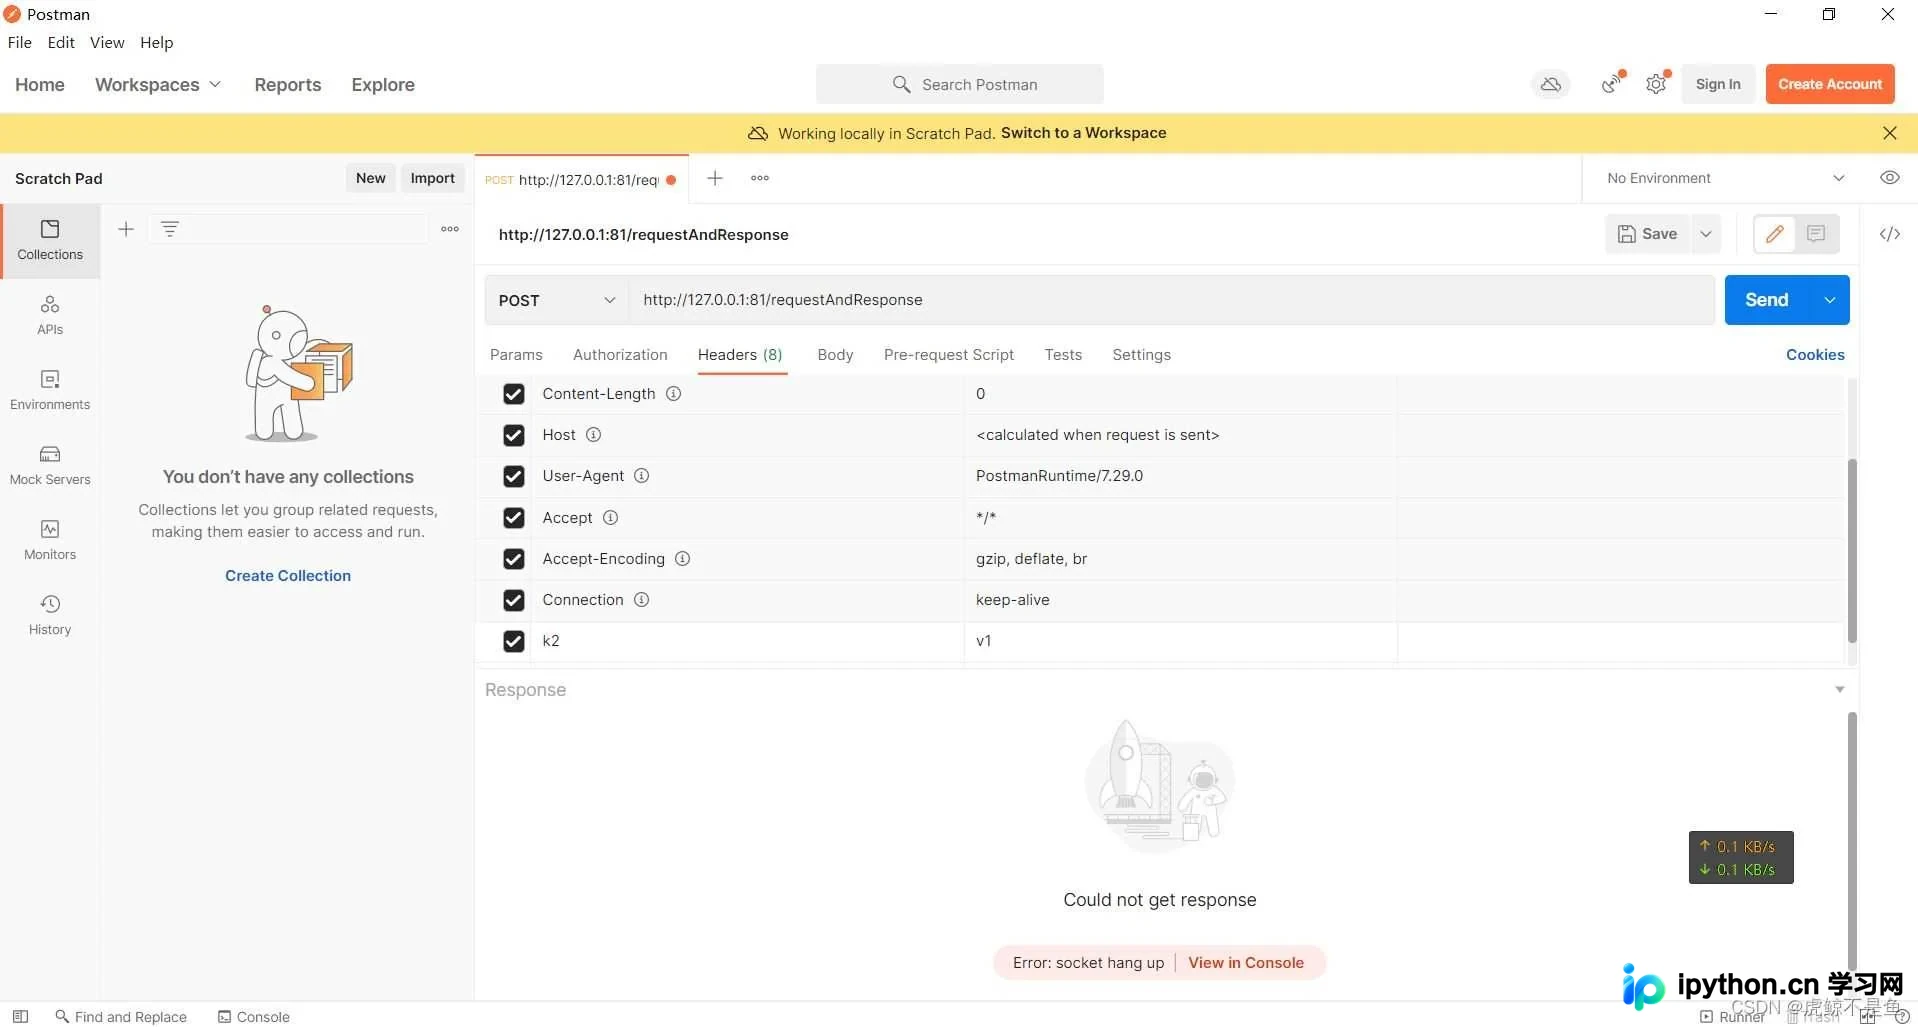Screen dimensions: 1918x1027
Task: Open the Environments sidebar panel
Action: [x=50, y=390]
